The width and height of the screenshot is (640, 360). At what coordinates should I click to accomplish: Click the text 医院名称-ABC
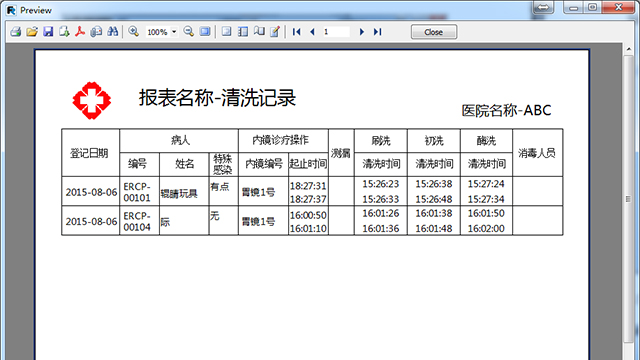click(506, 110)
